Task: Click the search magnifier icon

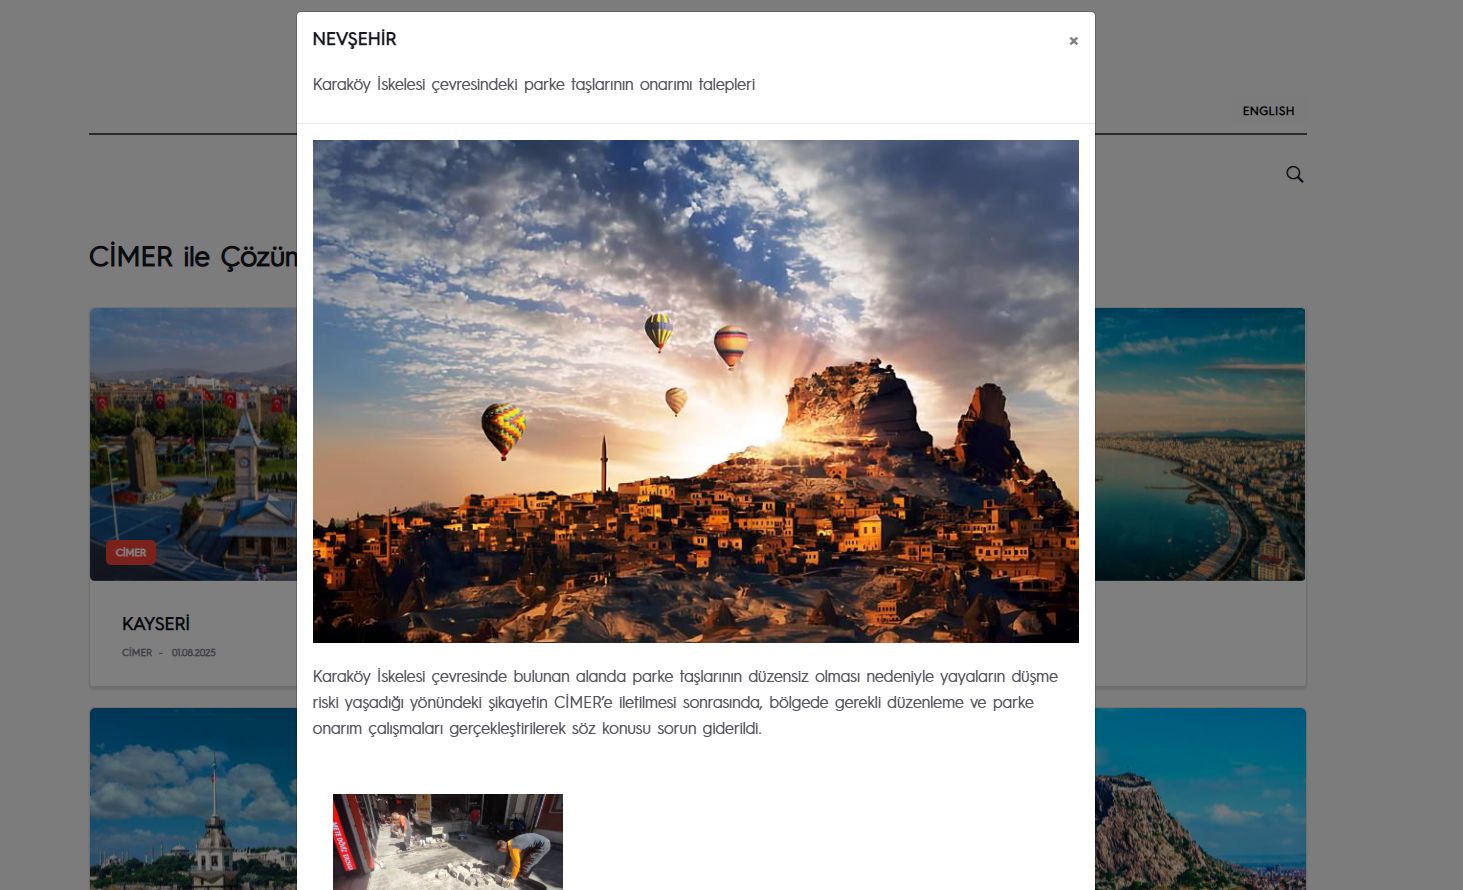Action: (1294, 174)
